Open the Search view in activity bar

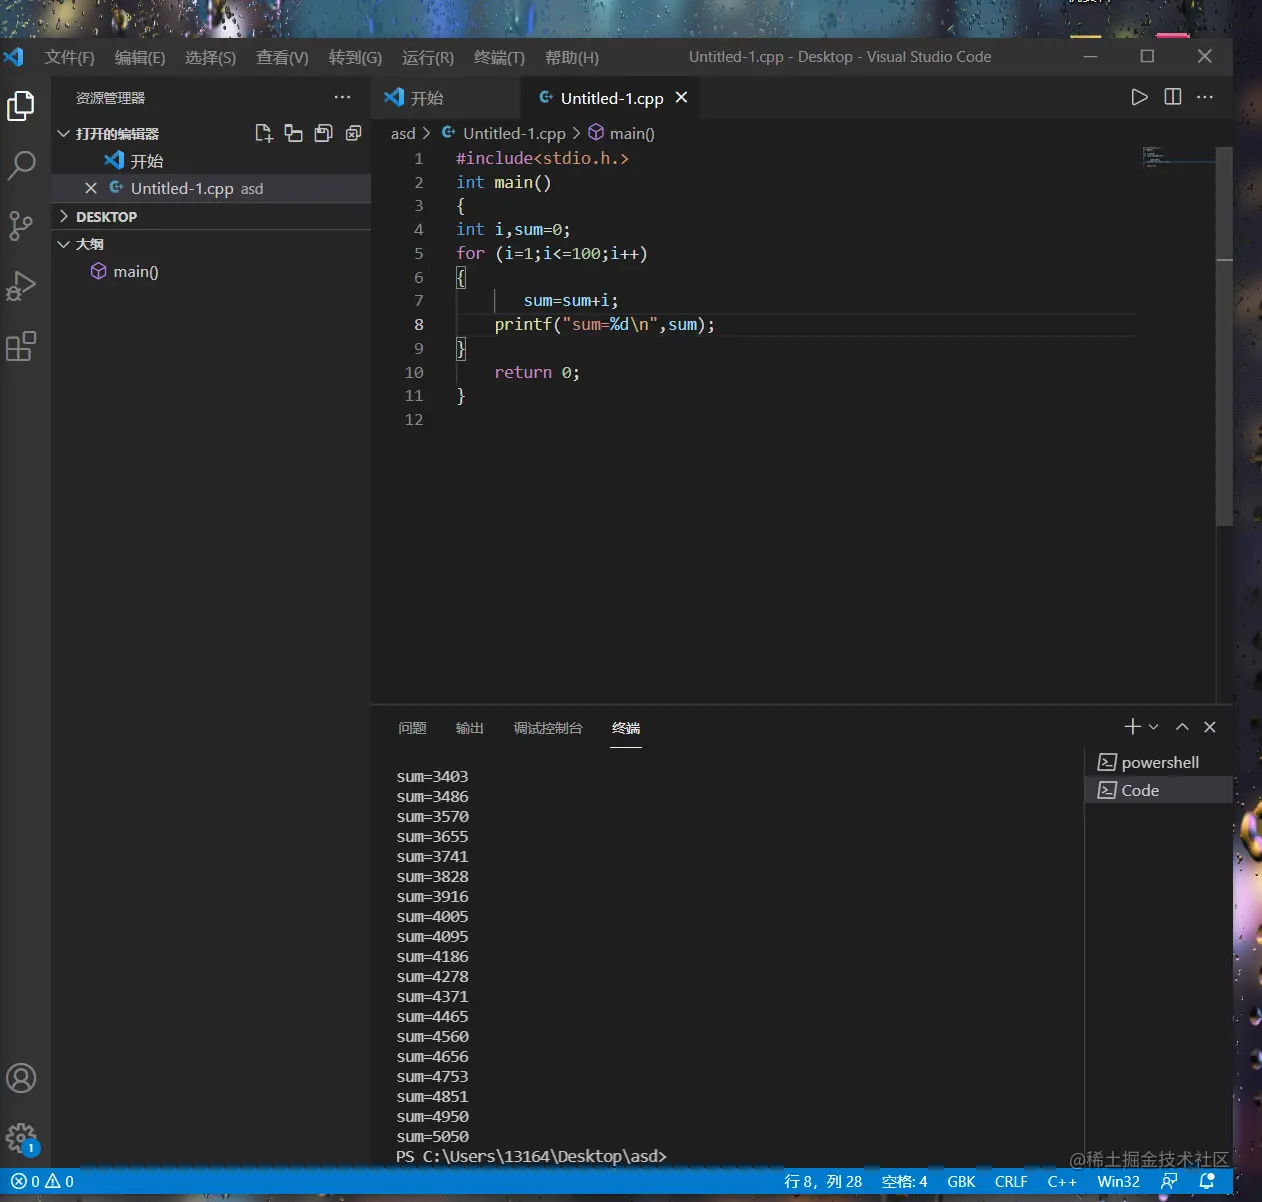point(21,165)
